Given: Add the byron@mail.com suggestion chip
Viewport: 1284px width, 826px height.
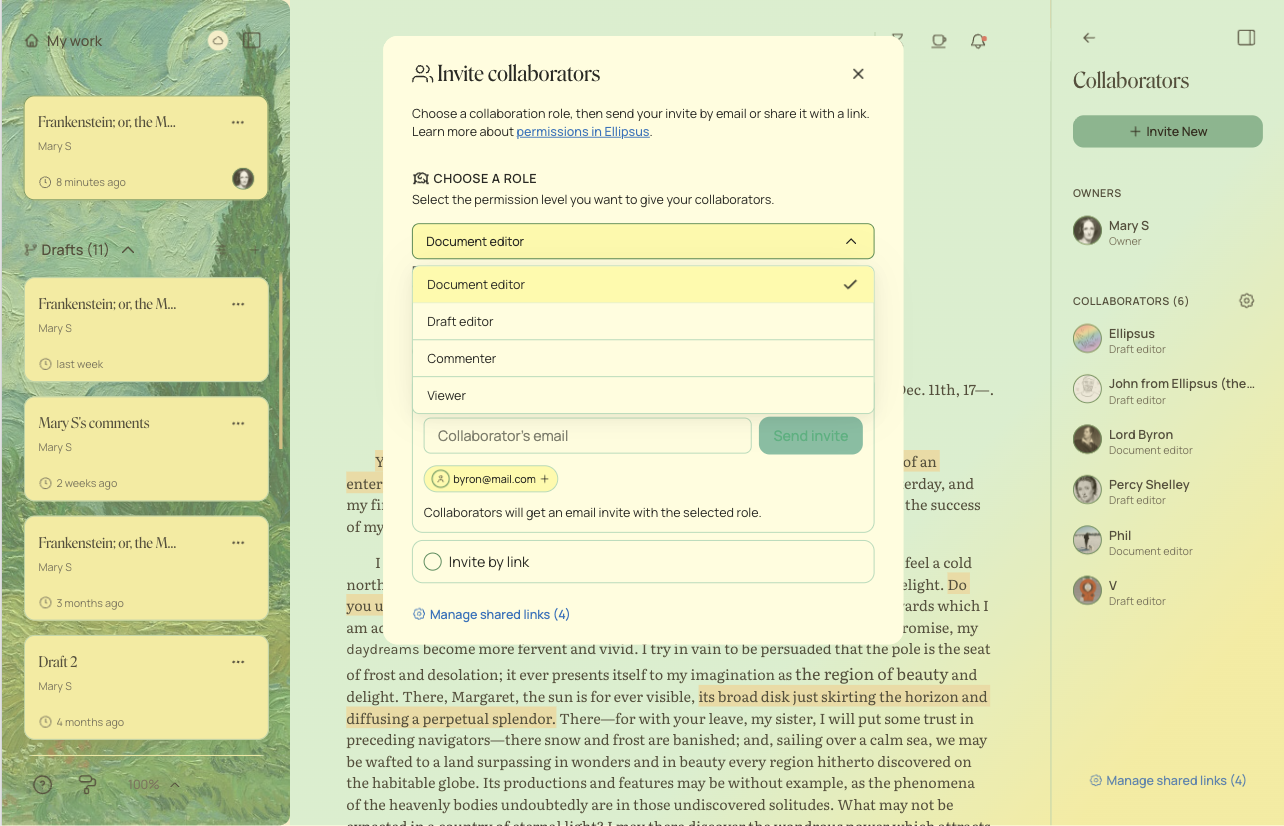Looking at the screenshot, I should 491,479.
